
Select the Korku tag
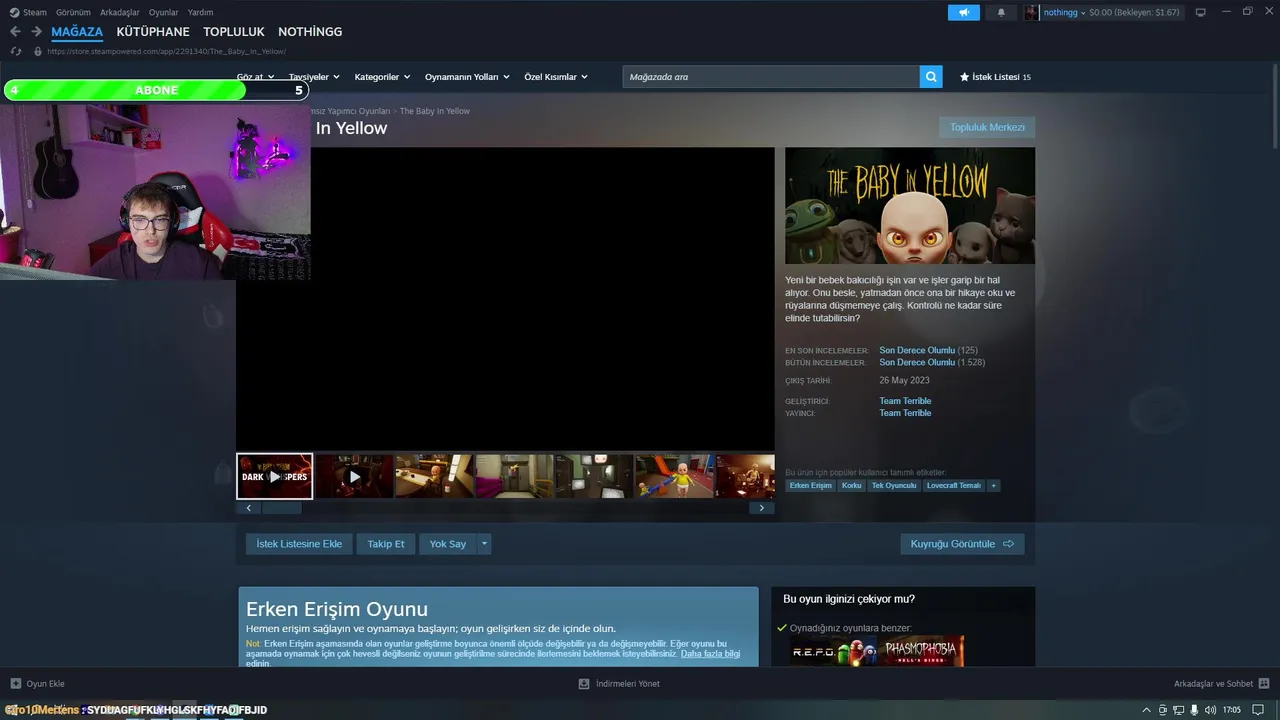point(851,485)
